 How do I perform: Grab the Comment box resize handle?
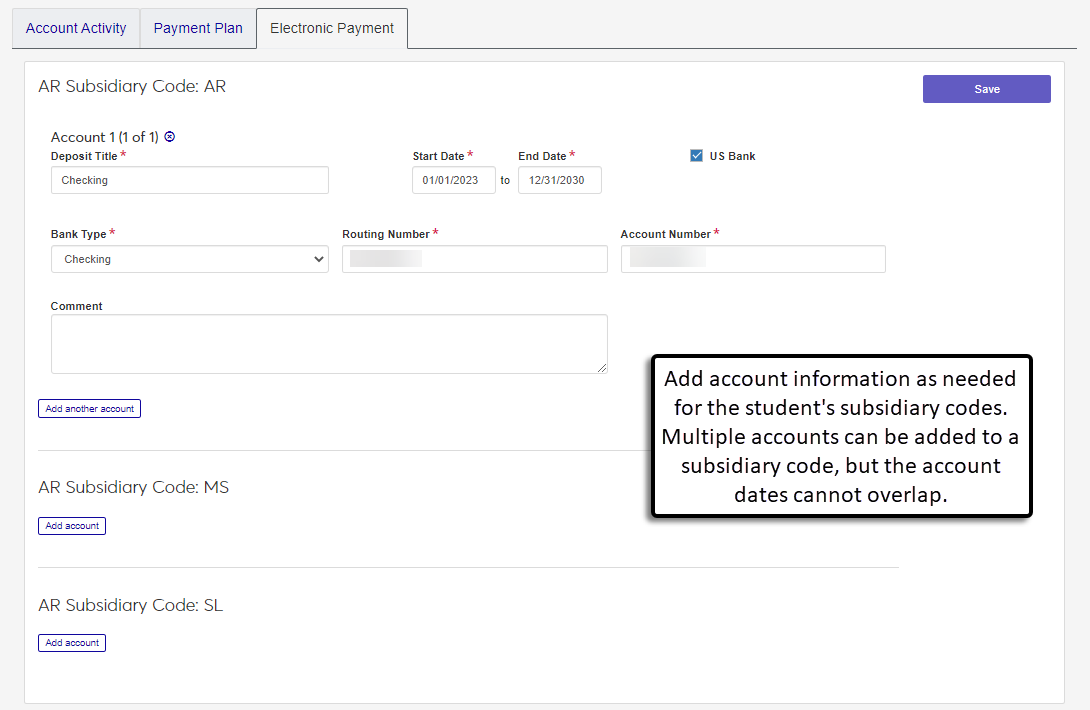602,368
